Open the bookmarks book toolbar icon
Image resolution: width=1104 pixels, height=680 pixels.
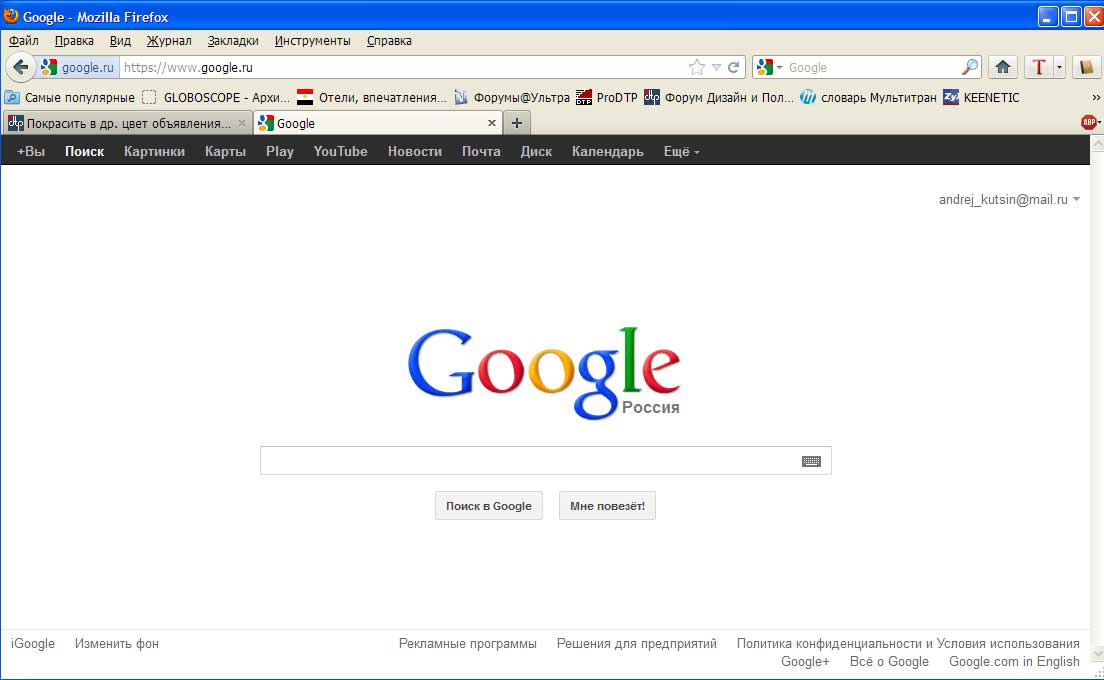point(1086,68)
